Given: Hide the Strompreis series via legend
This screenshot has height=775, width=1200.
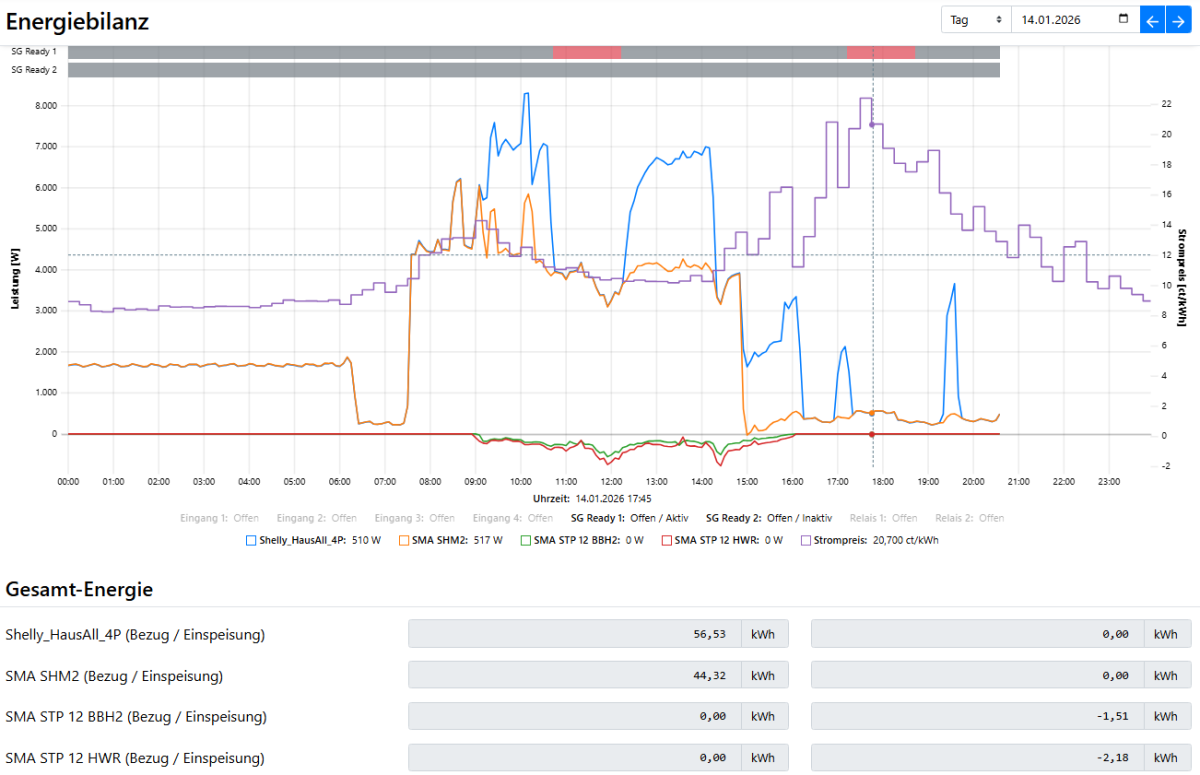Looking at the screenshot, I should [806, 540].
